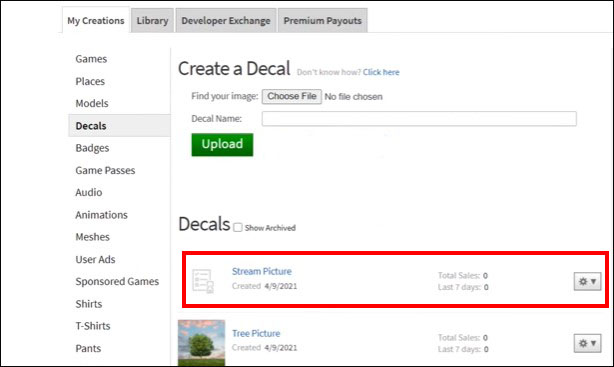614x367 pixels.
Task: Select Models in the sidebar
Action: click(92, 103)
